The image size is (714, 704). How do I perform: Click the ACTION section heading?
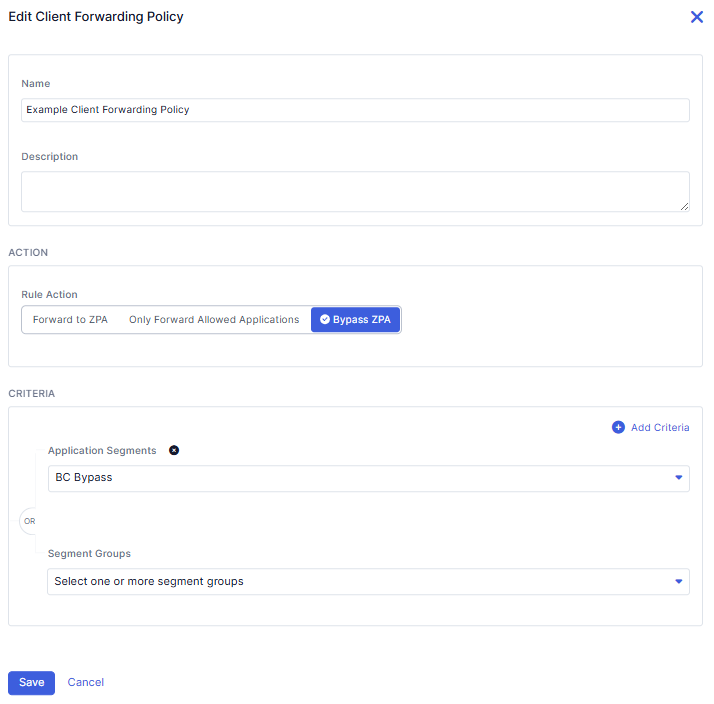click(x=28, y=253)
